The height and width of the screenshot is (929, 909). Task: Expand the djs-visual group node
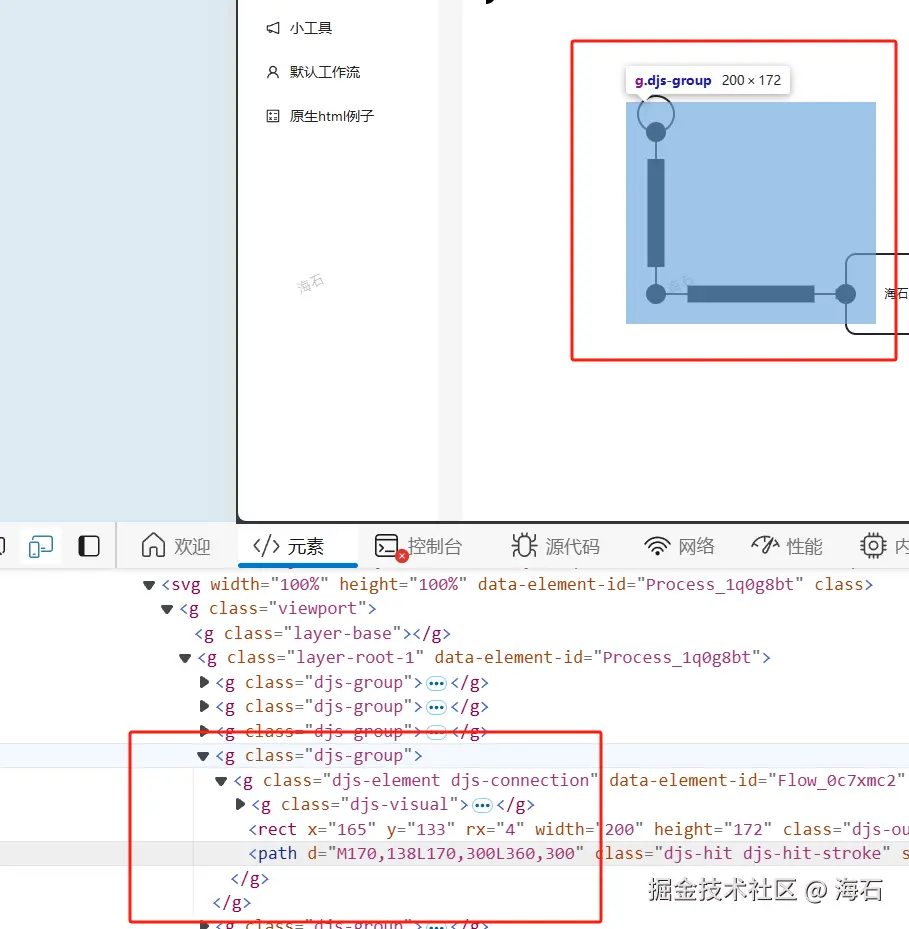click(x=240, y=805)
